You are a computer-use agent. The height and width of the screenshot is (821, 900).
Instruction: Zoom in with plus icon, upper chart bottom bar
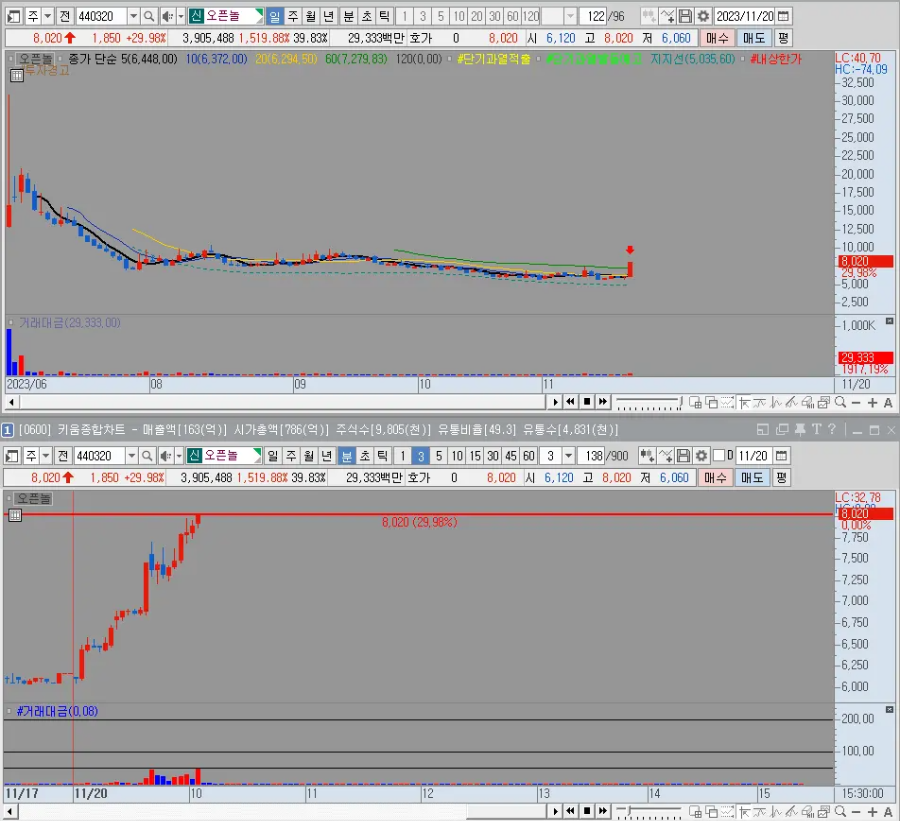click(x=872, y=402)
